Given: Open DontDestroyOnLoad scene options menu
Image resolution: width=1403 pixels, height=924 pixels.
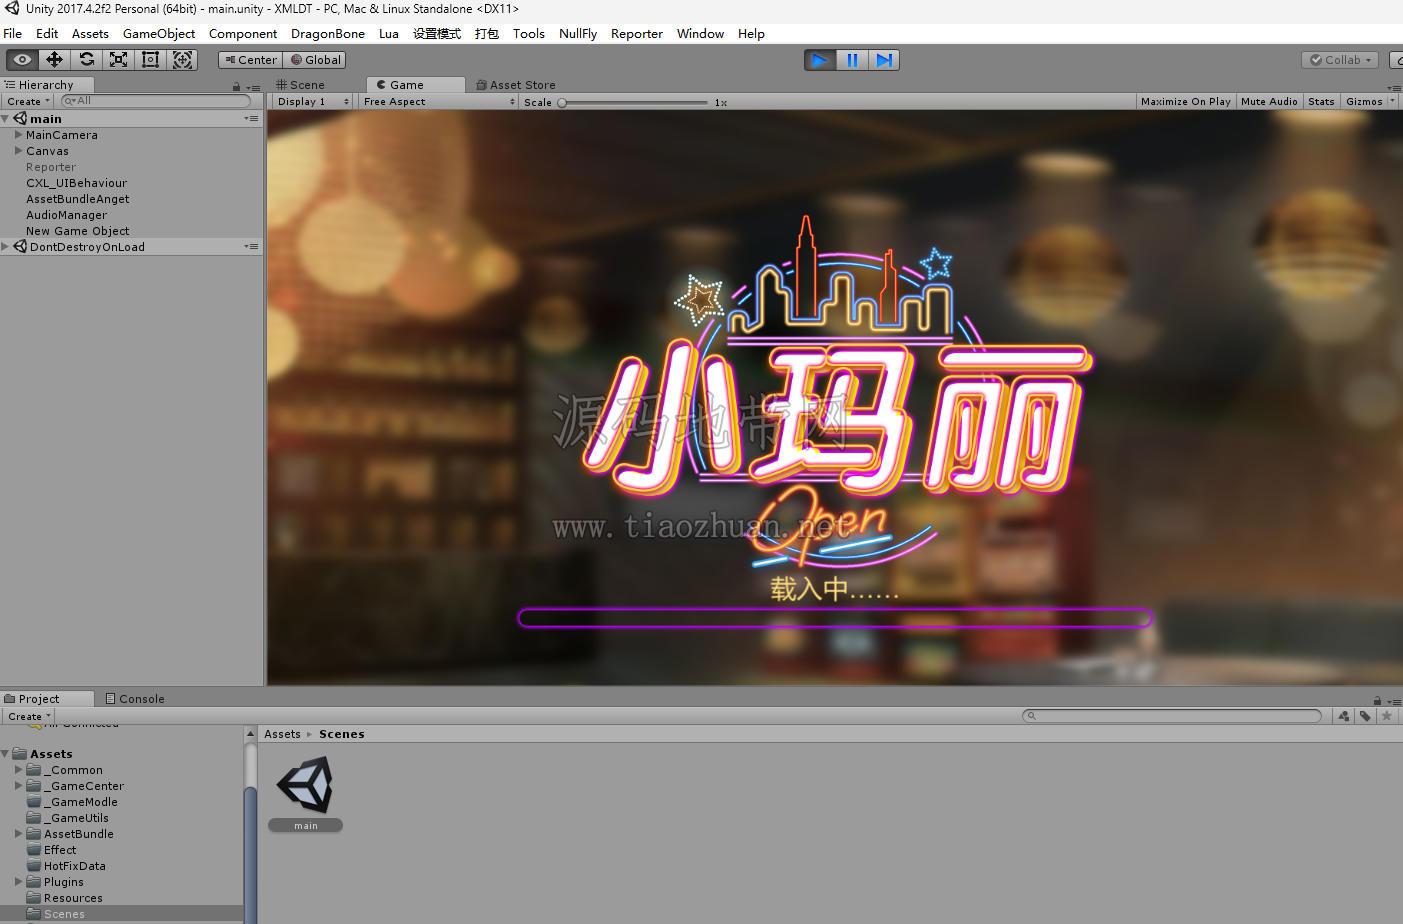Looking at the screenshot, I should [x=251, y=246].
